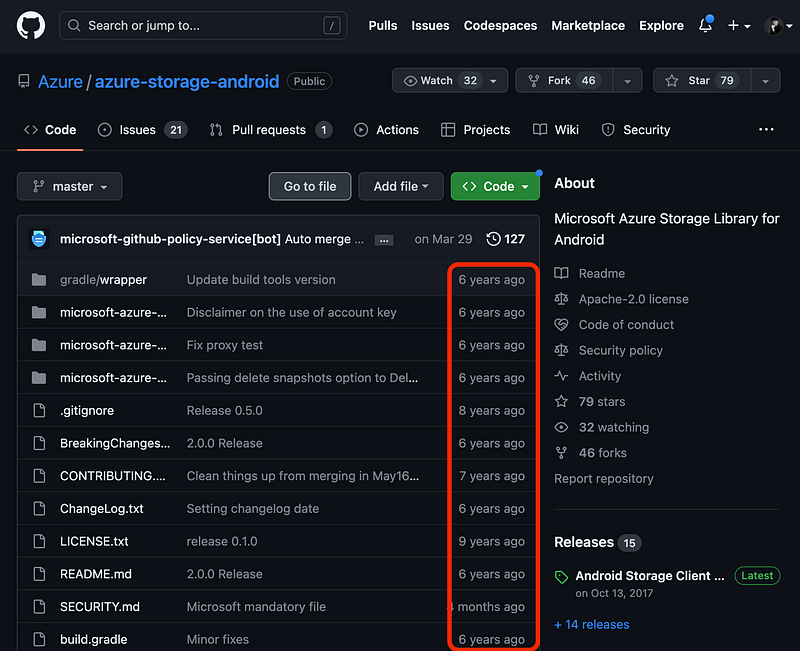Click the SECURITY.md file icon

pos(39,607)
